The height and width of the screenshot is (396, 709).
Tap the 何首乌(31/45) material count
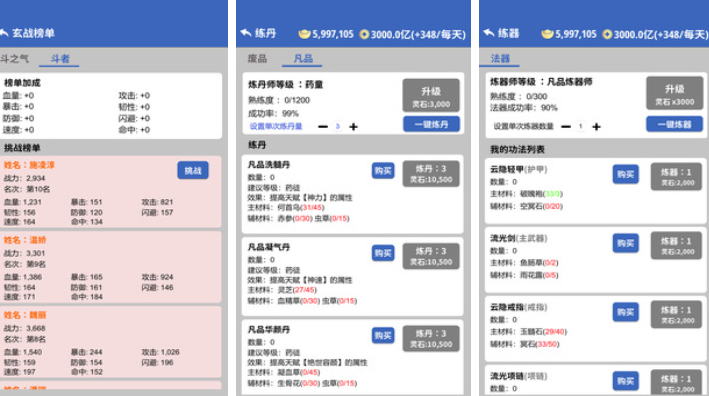(301, 207)
